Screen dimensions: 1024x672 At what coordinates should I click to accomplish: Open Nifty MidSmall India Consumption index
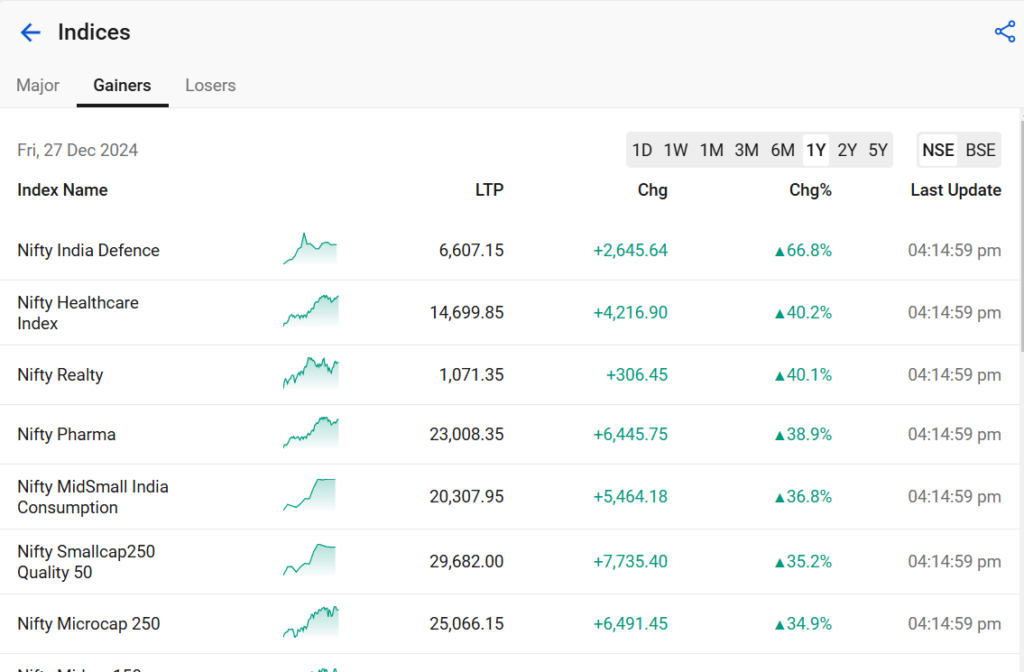[x=93, y=497]
